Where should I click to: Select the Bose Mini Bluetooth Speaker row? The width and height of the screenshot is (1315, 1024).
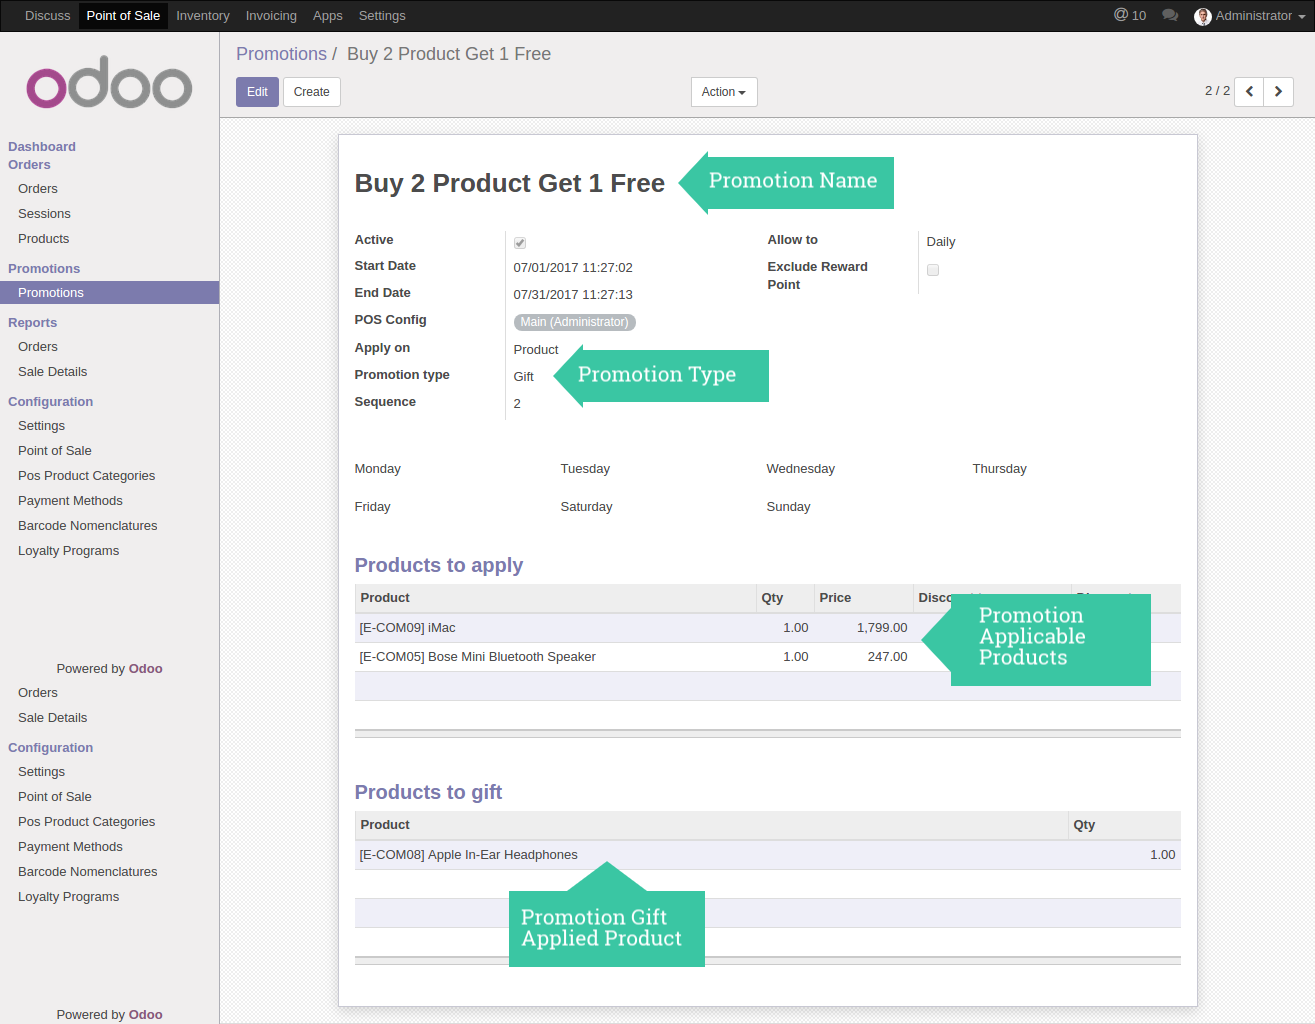(x=767, y=657)
